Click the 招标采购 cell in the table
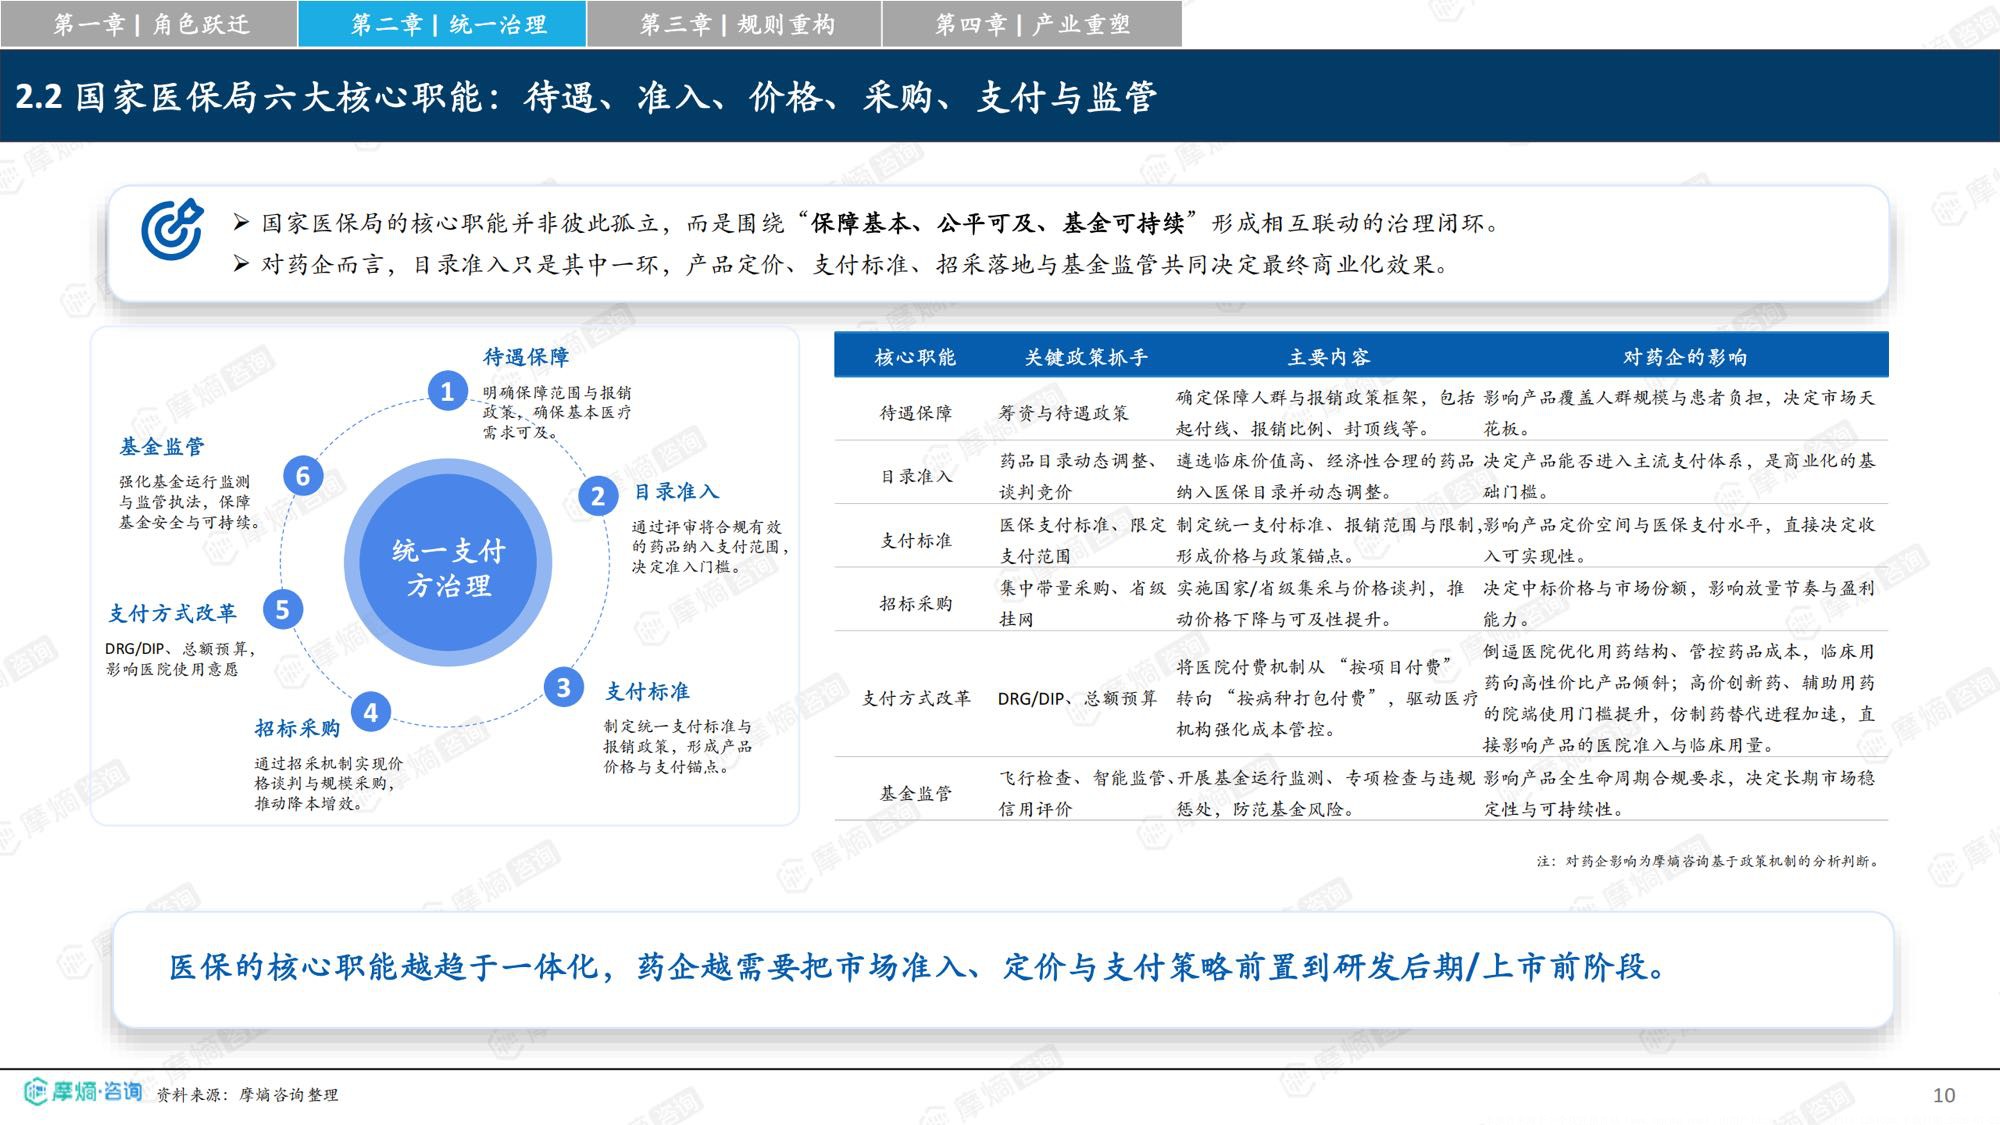 (x=915, y=603)
